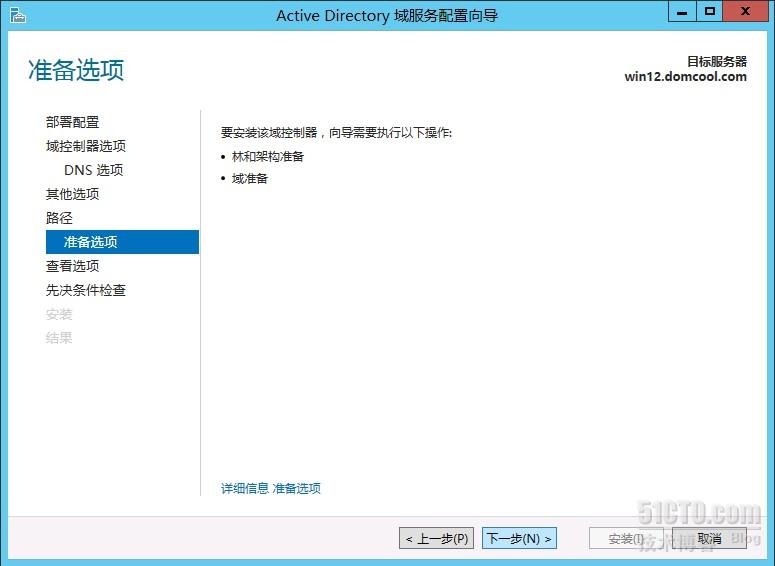Close the configuration wizard window

[746, 12]
